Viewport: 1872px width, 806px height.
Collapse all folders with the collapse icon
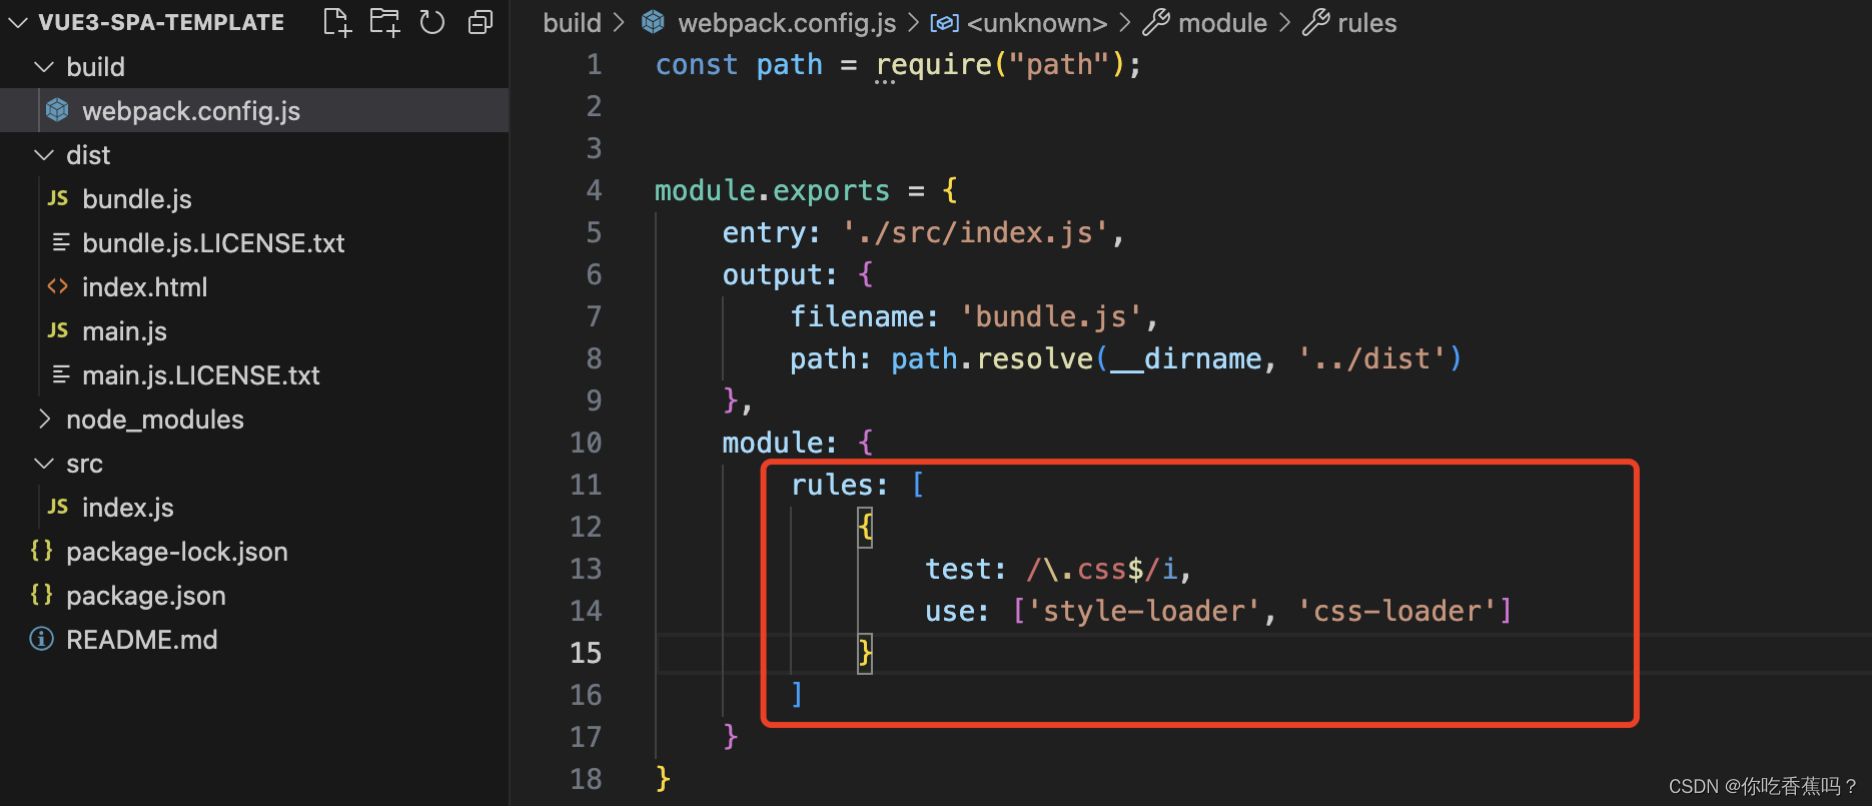(x=480, y=22)
